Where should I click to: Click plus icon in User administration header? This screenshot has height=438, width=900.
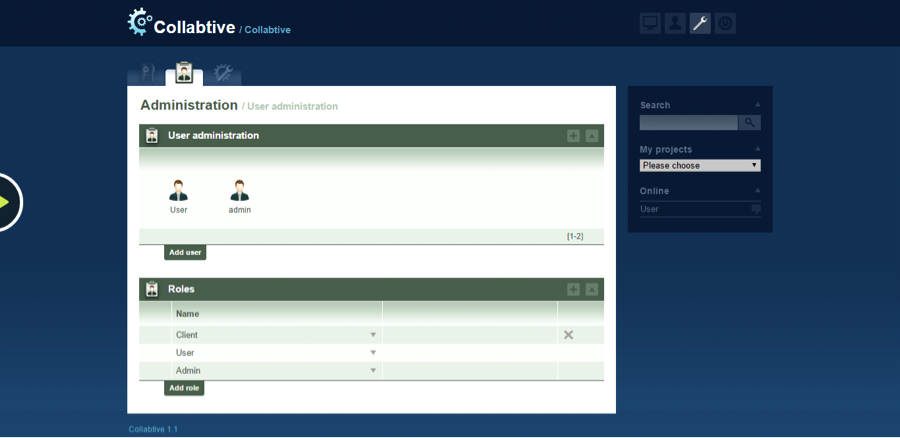coord(573,135)
